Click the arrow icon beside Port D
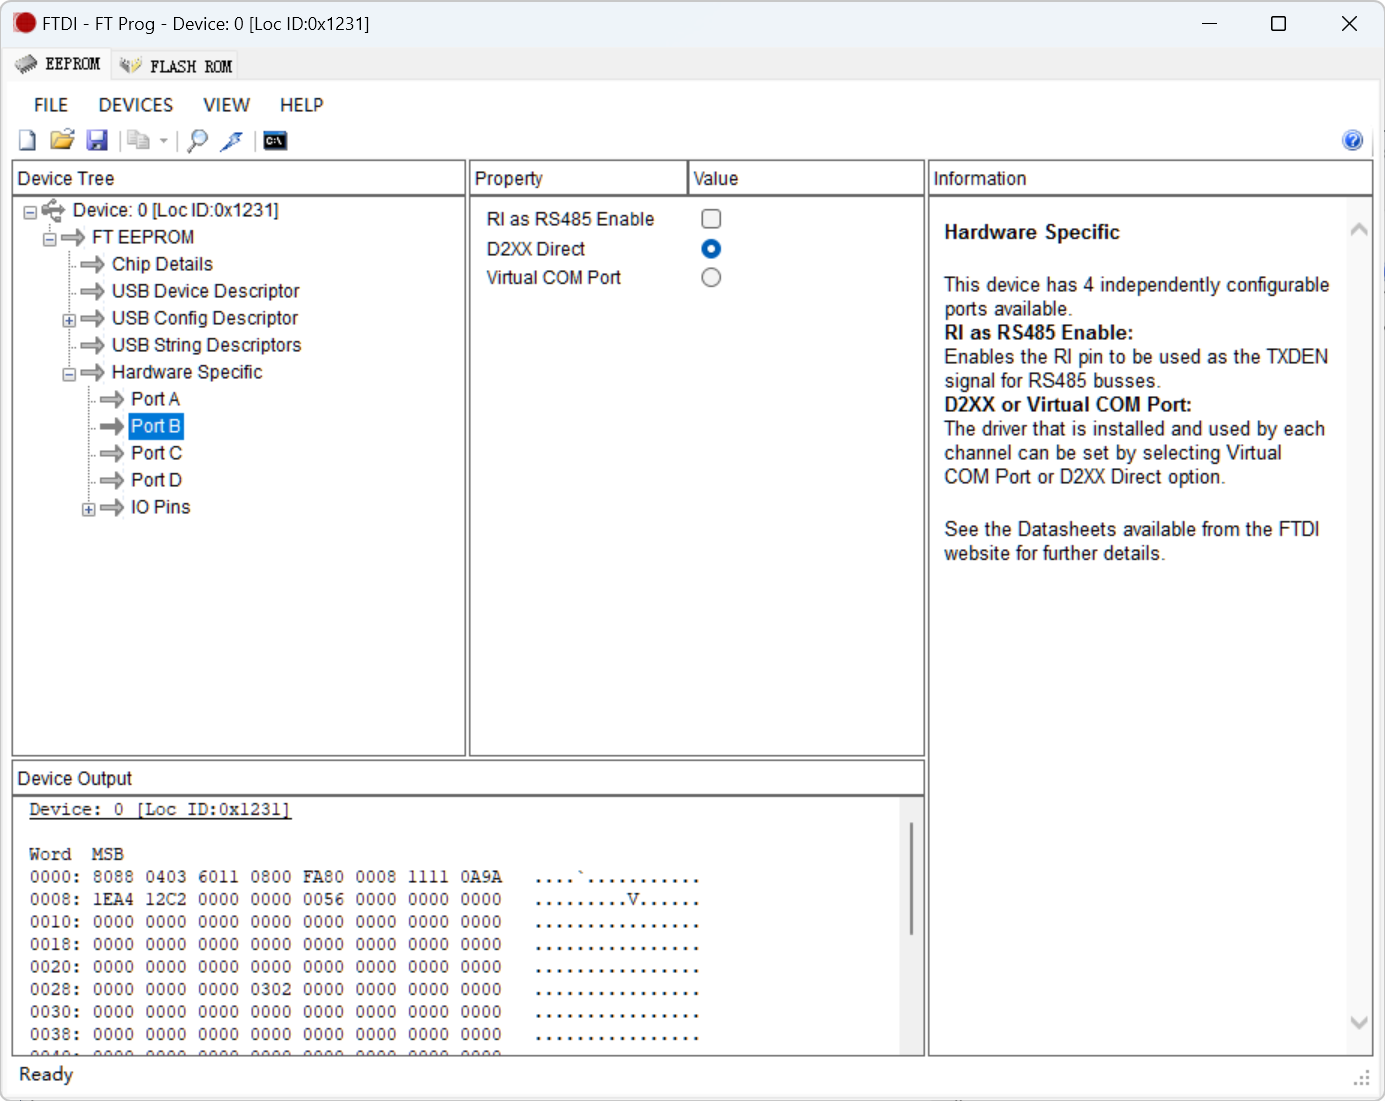The height and width of the screenshot is (1101, 1385). 112,480
